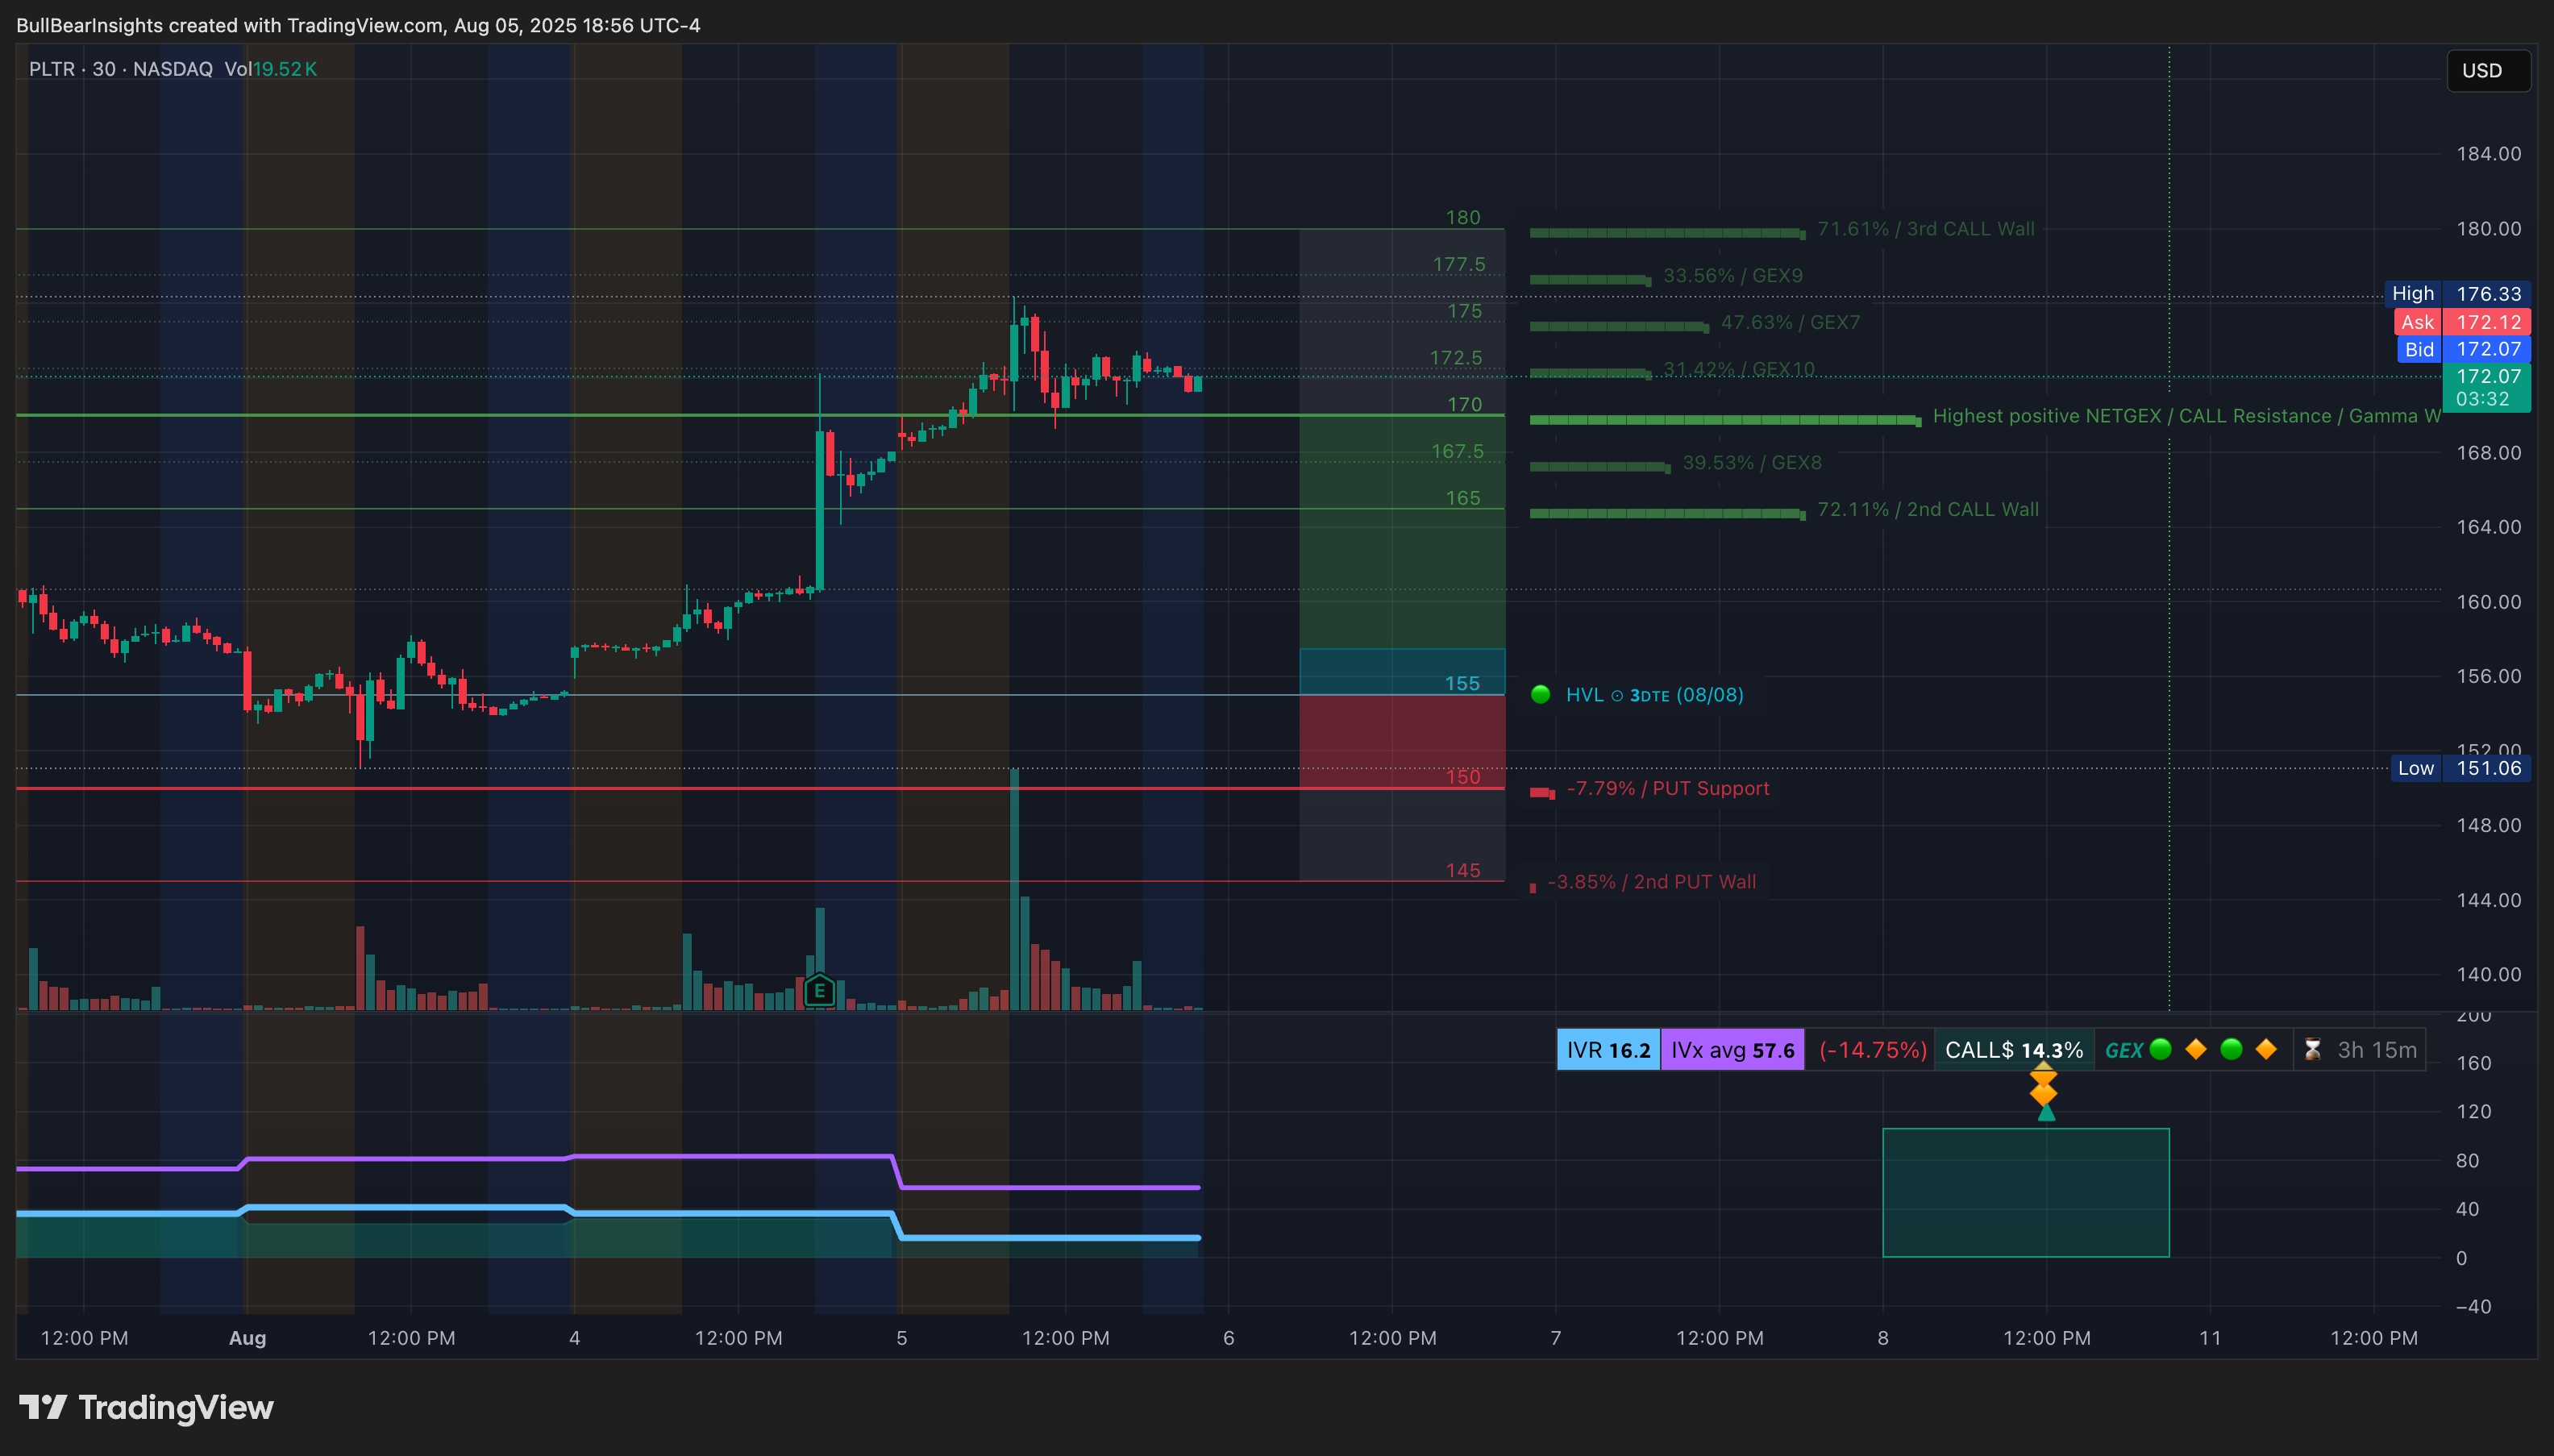
Task: Click the USD currency button
Action: point(2488,70)
